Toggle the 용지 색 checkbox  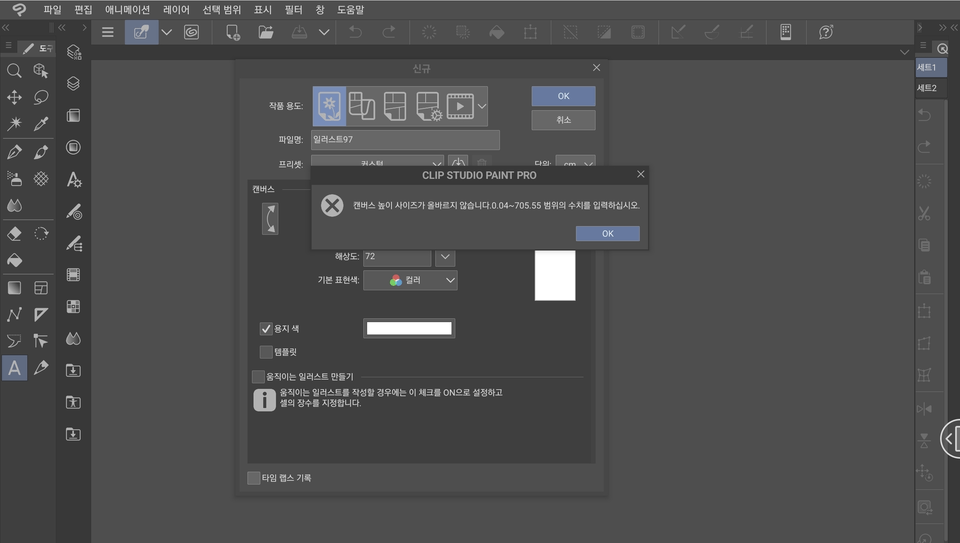click(x=266, y=329)
